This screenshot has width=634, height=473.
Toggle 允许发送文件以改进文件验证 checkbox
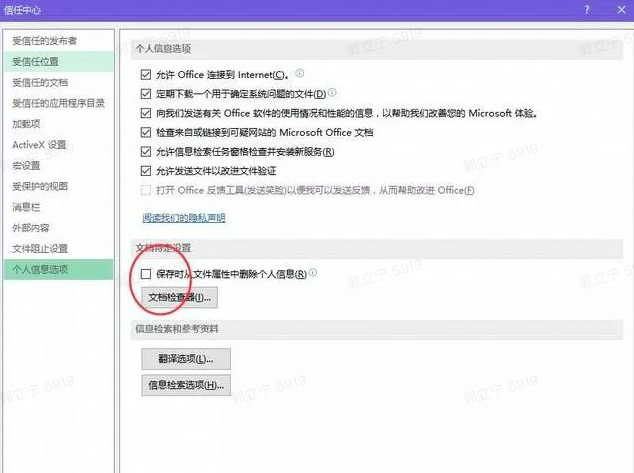[x=146, y=171]
